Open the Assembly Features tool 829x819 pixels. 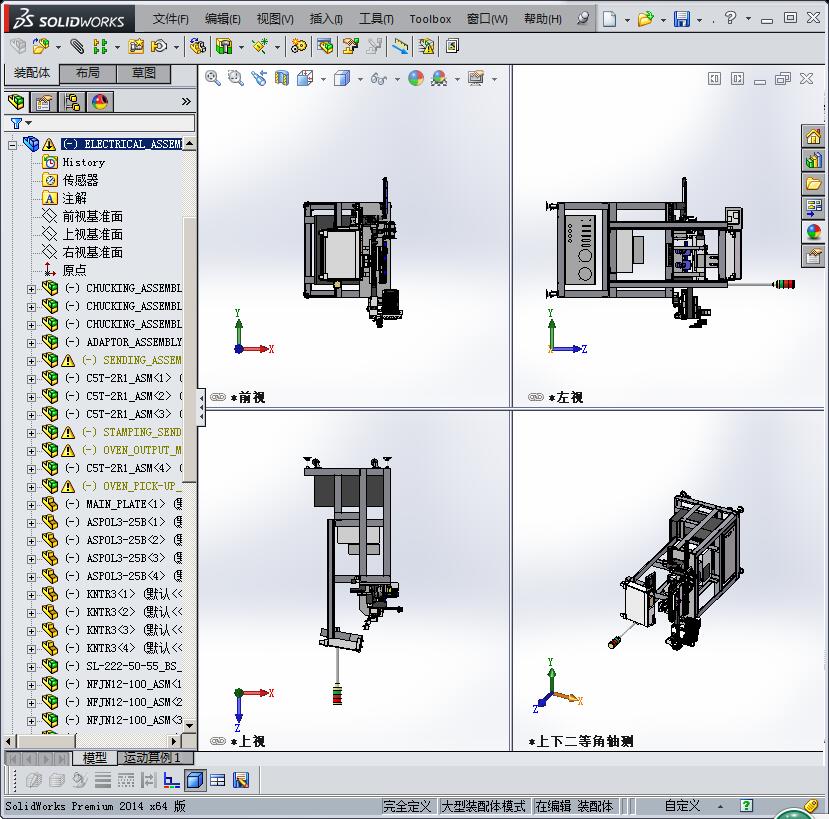[224, 47]
